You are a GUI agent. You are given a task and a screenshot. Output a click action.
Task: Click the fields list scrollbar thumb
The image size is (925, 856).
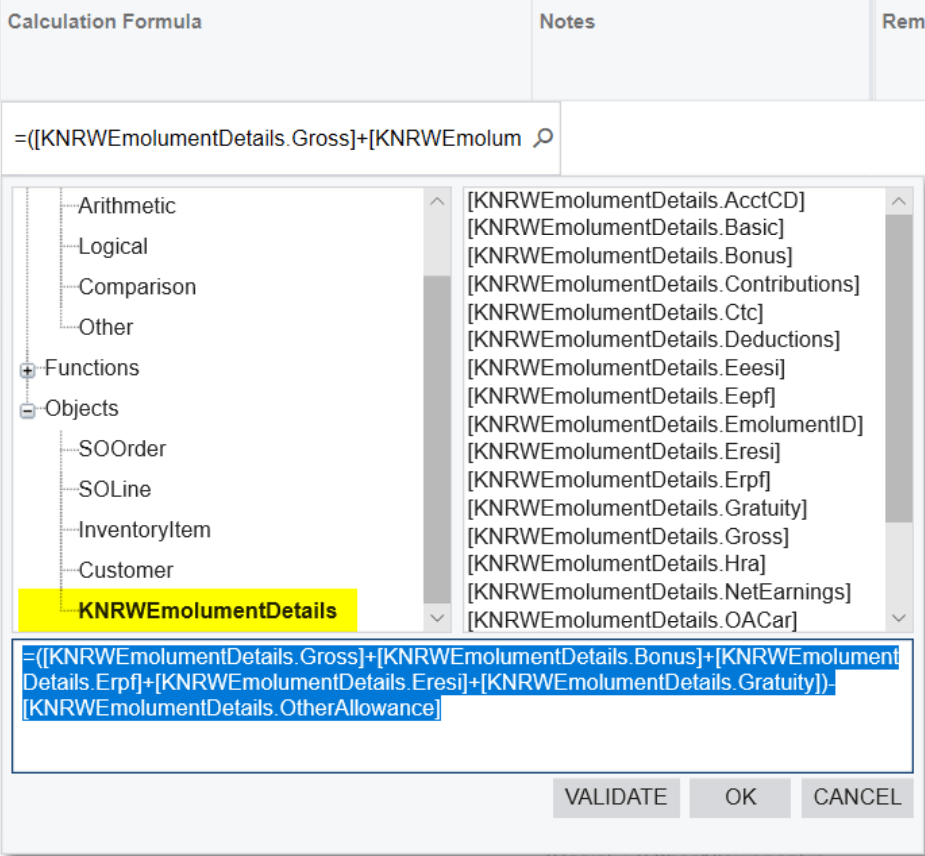899,368
